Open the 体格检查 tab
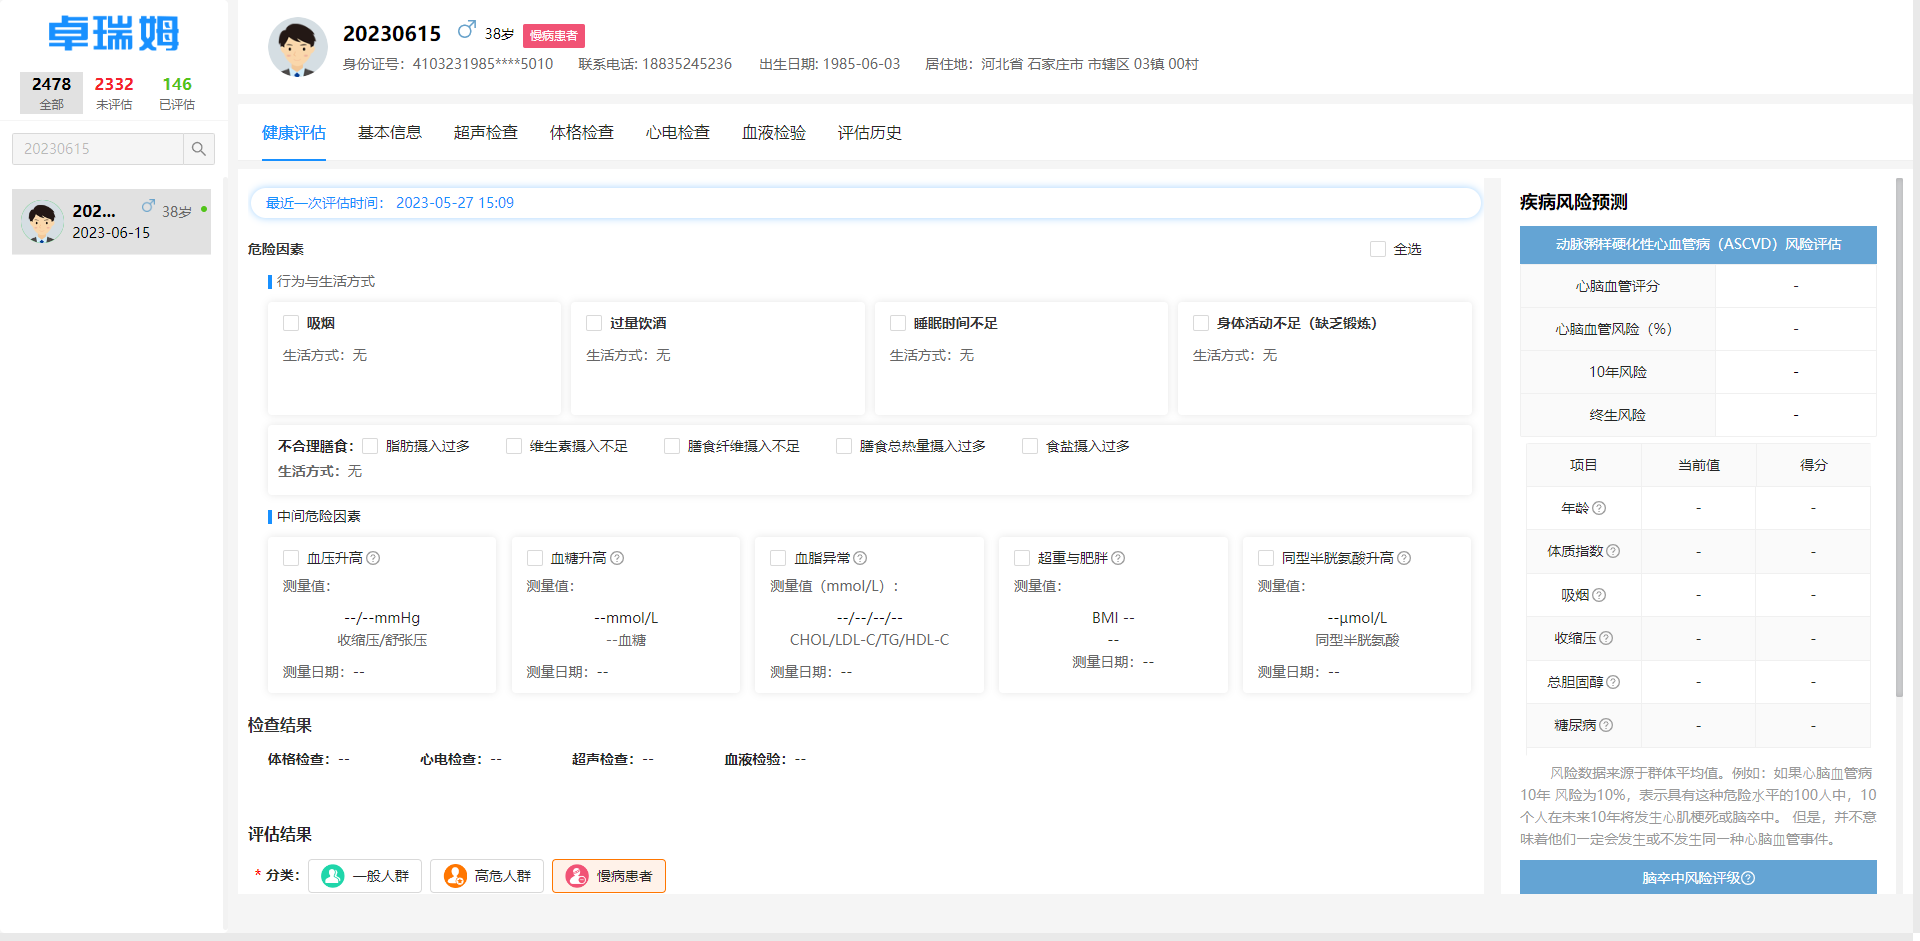The image size is (1920, 941). pyautogui.click(x=582, y=133)
